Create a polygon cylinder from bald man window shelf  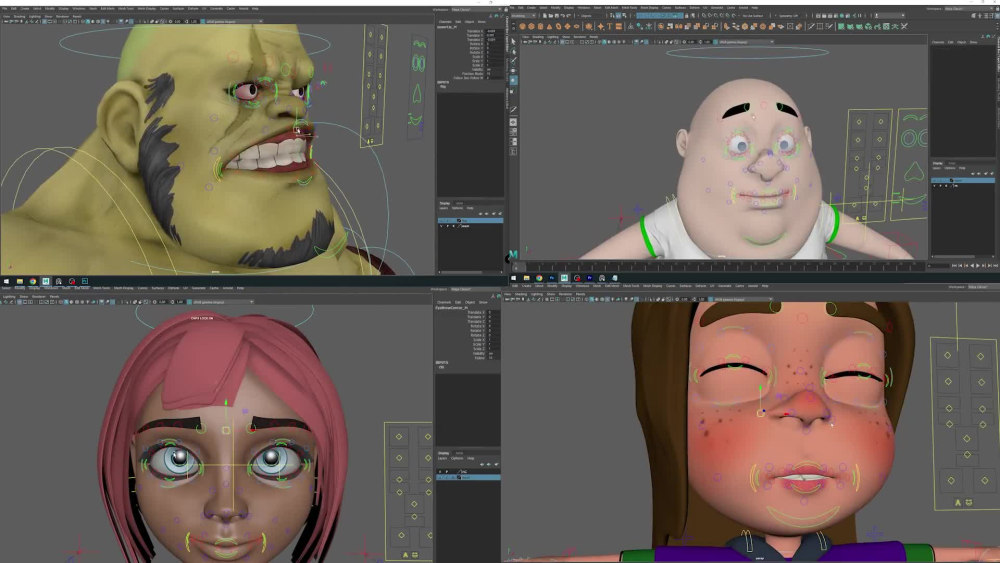coord(540,26)
